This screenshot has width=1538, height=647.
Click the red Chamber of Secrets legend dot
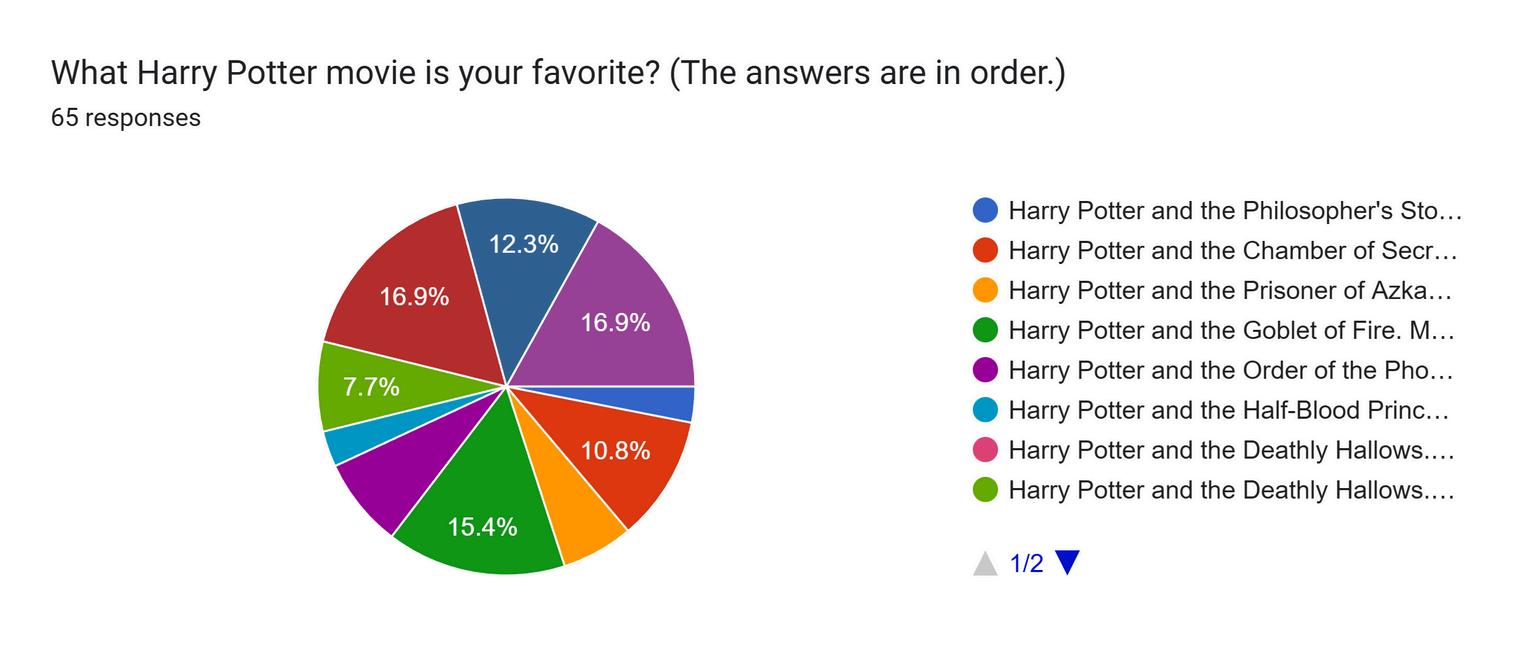tap(985, 250)
